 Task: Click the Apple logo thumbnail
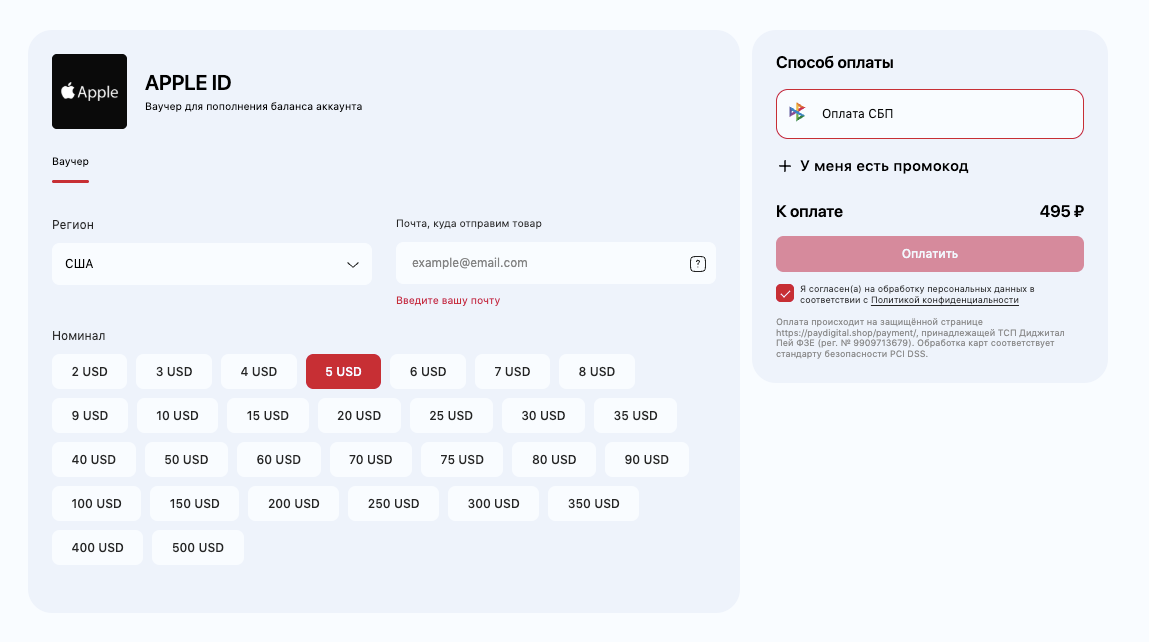click(89, 92)
